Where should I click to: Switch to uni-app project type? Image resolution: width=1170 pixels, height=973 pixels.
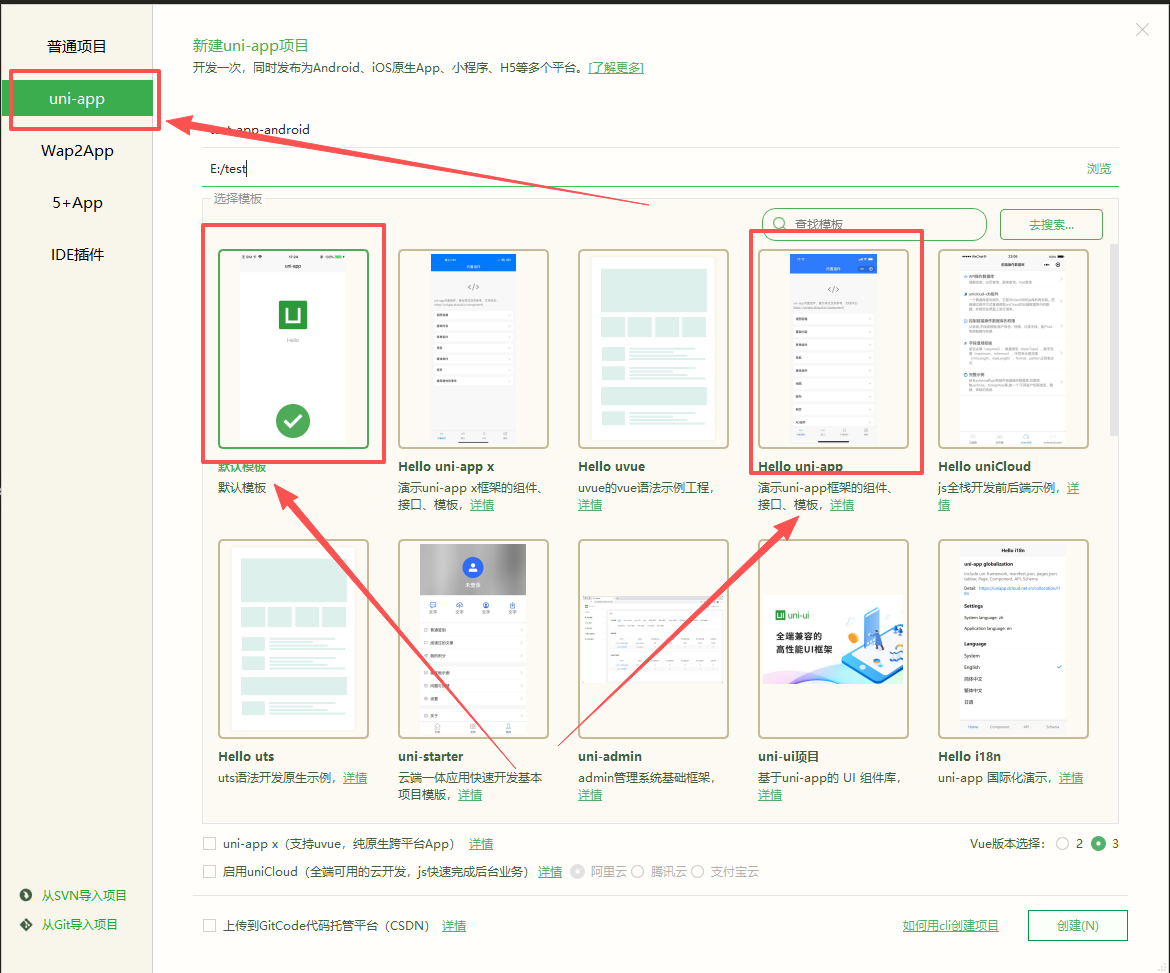pyautogui.click(x=77, y=98)
